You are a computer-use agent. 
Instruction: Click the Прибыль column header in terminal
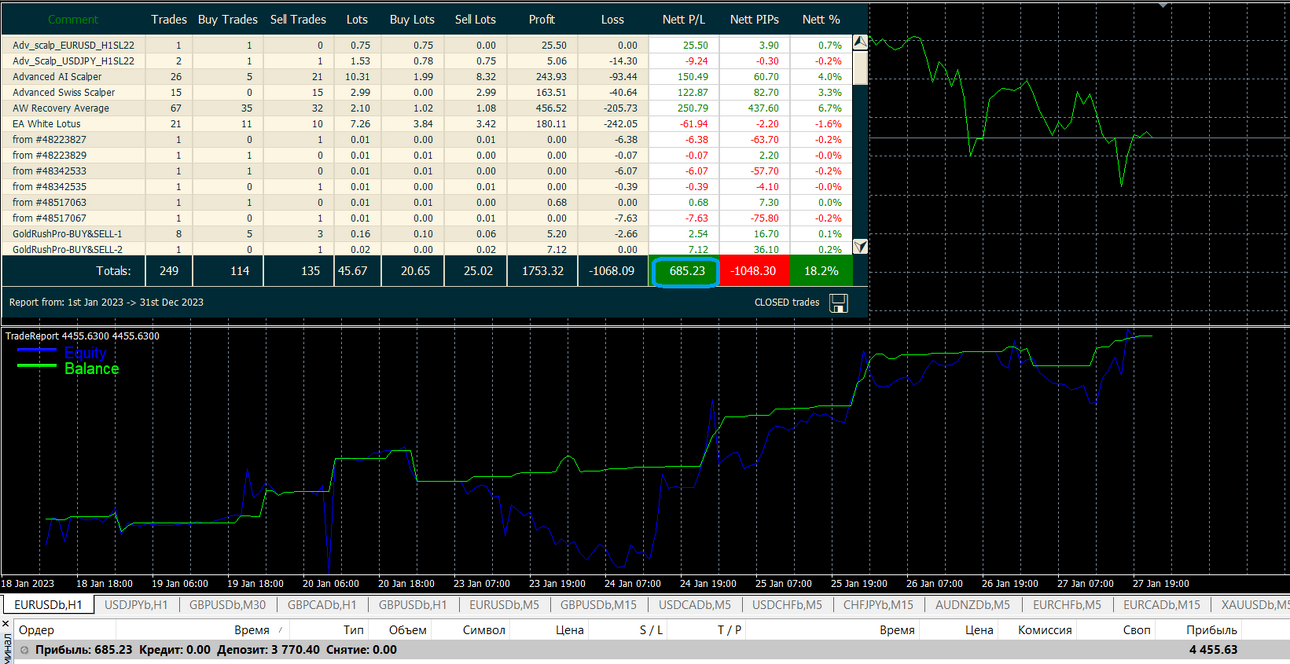click(x=1211, y=630)
